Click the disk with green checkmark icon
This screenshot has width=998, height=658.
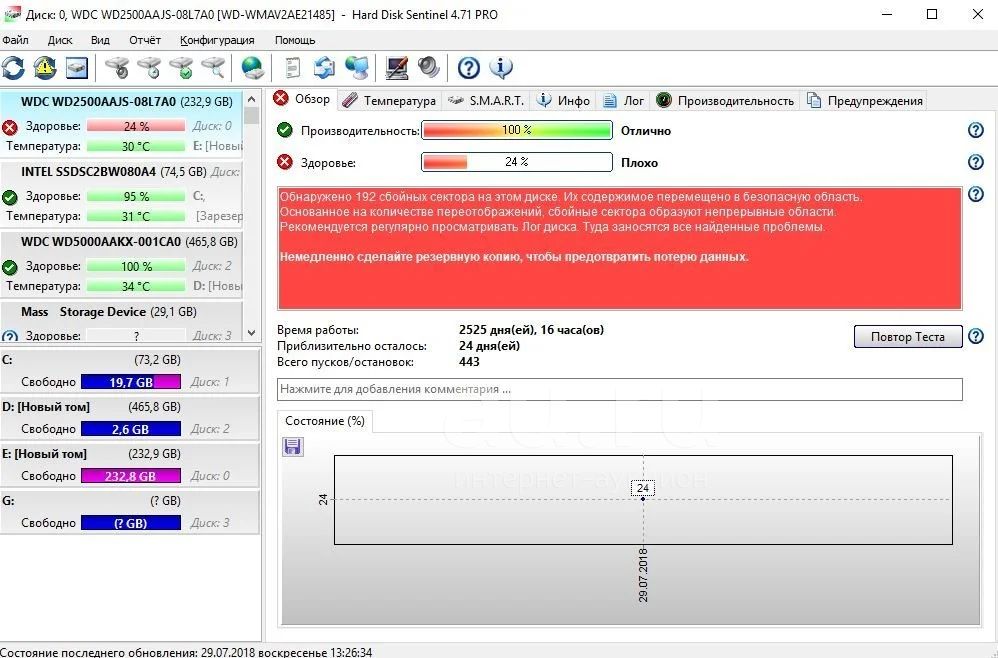181,67
